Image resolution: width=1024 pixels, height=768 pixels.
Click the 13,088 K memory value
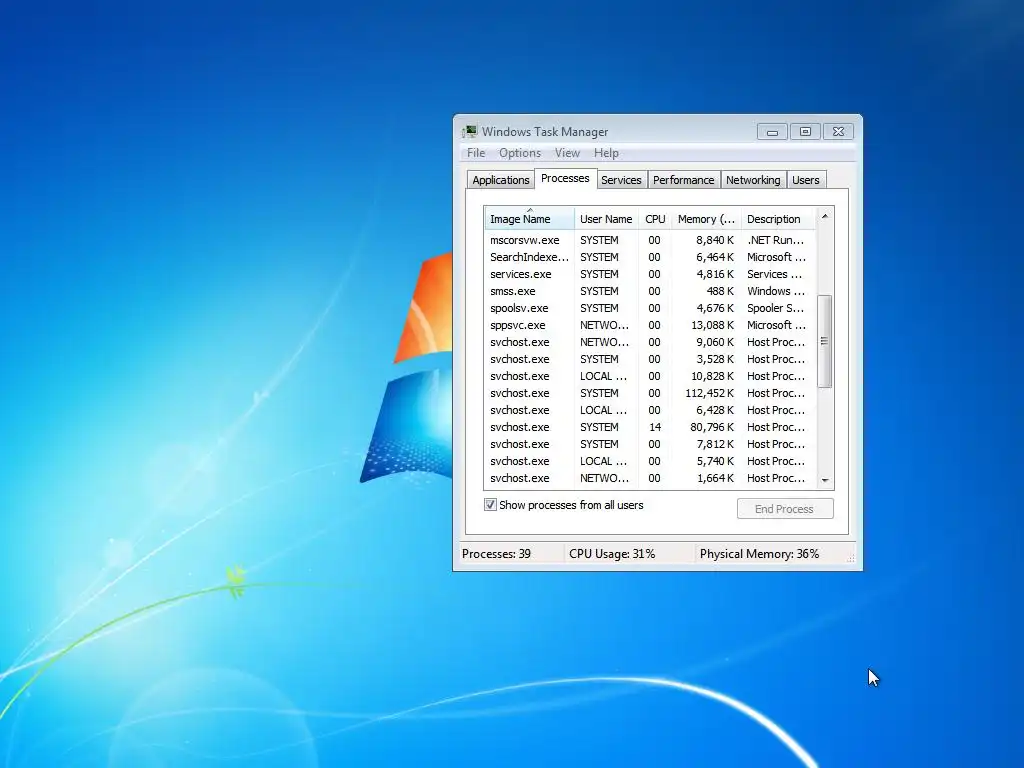click(x=712, y=325)
